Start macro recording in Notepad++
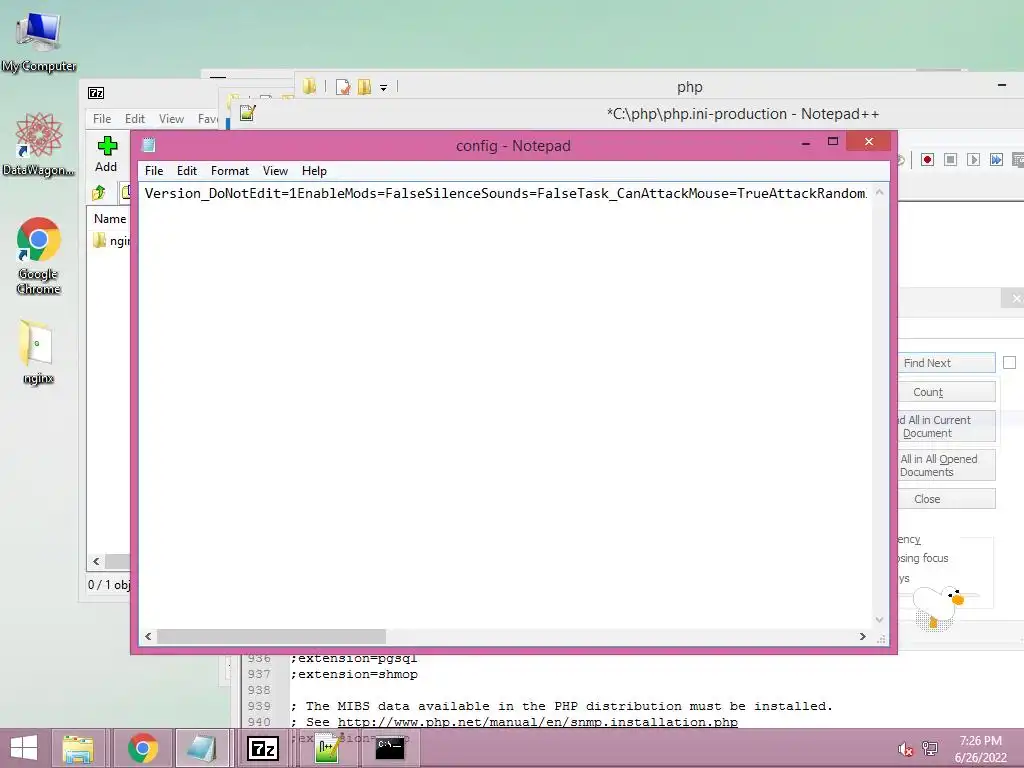Screen dimensions: 1024x768 coord(927,160)
